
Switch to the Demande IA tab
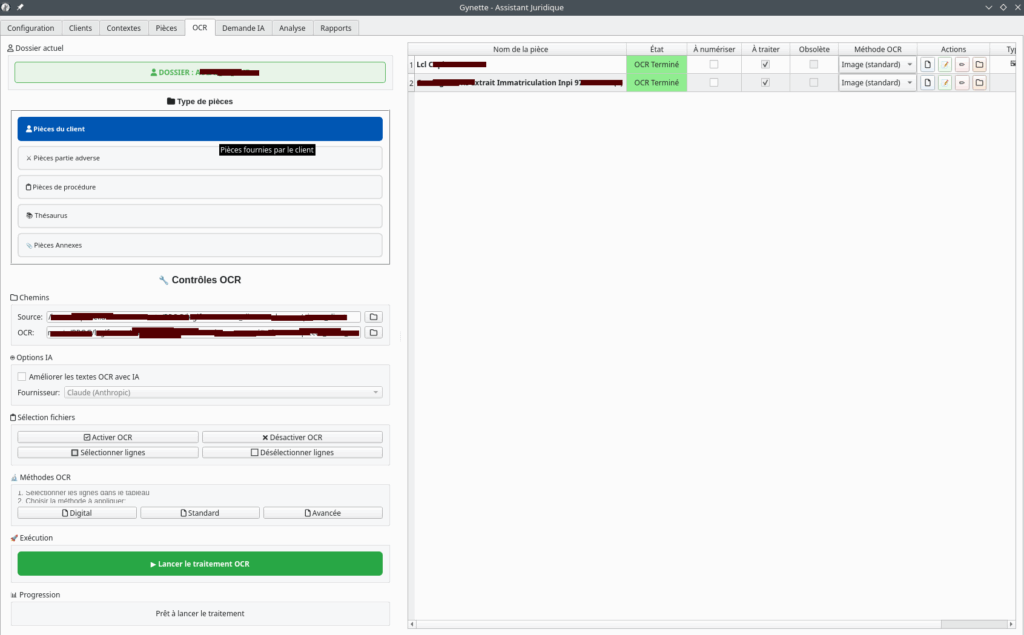[243, 28]
